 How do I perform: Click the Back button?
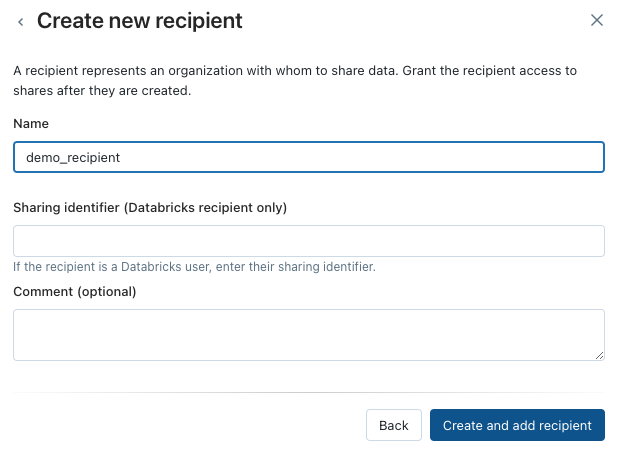(393, 425)
